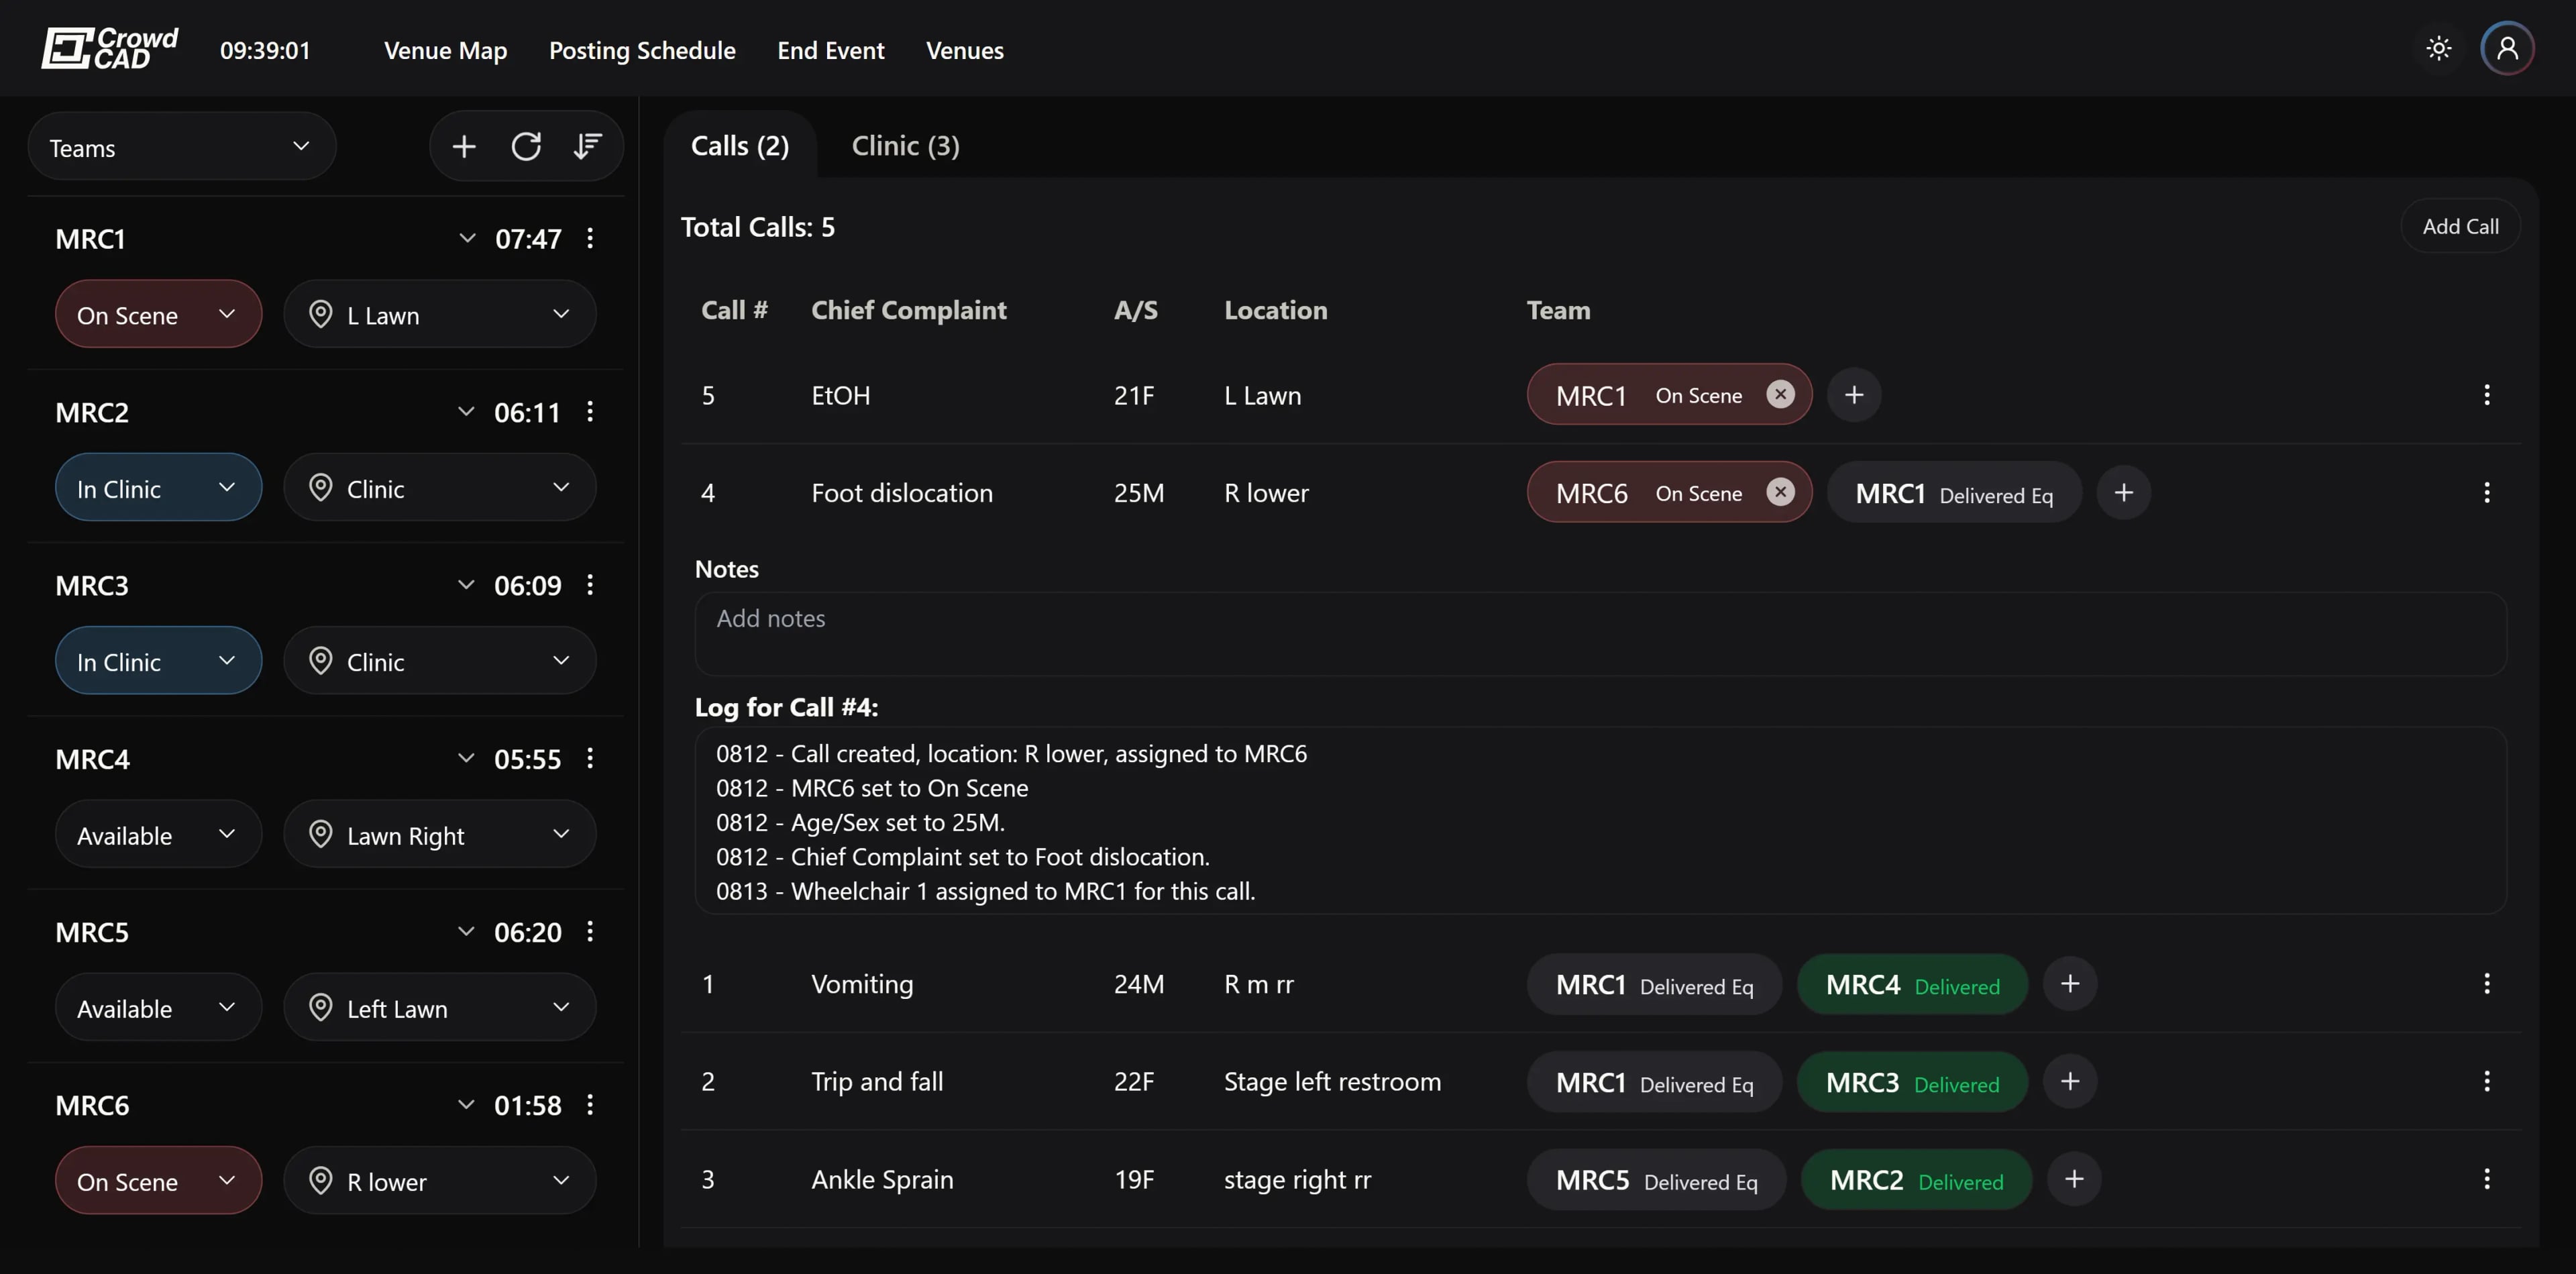2576x1274 pixels.
Task: Open options menu for EtOH call row
Action: 2487,394
